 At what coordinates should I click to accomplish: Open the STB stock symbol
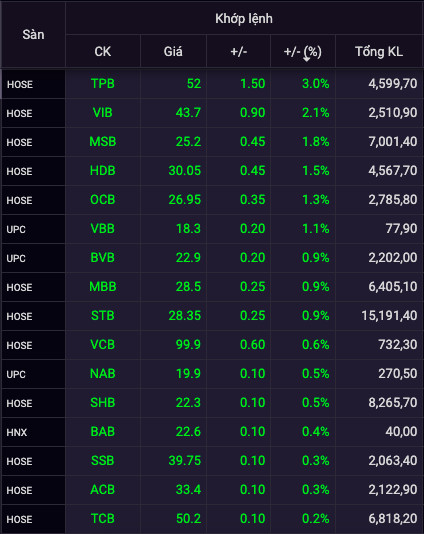pyautogui.click(x=103, y=315)
